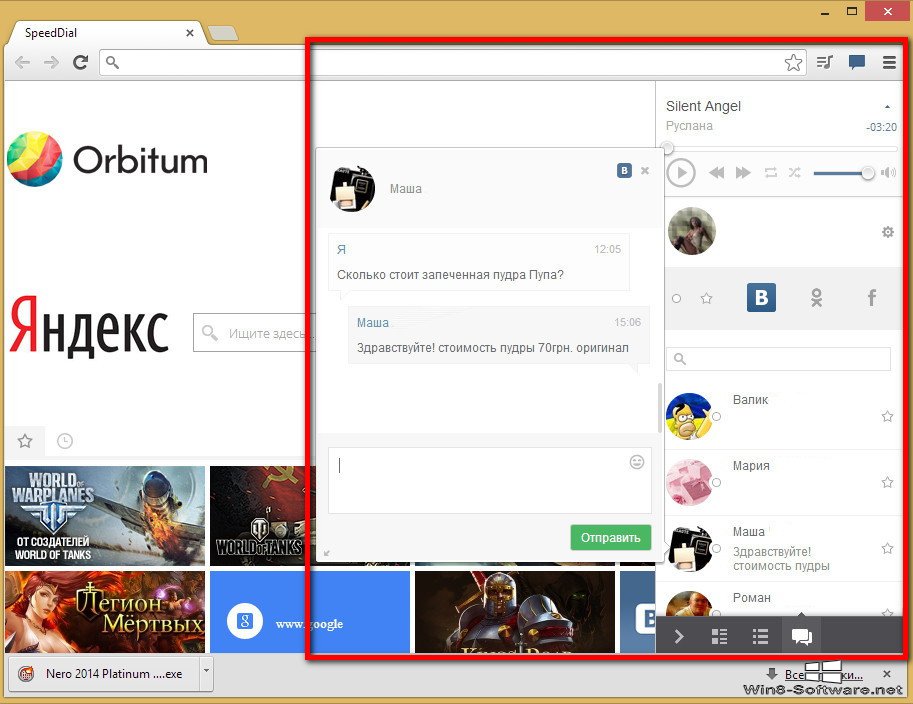Screen dimensions: 913x704
Task: Adjust the player volume slider
Action: [x=844, y=173]
